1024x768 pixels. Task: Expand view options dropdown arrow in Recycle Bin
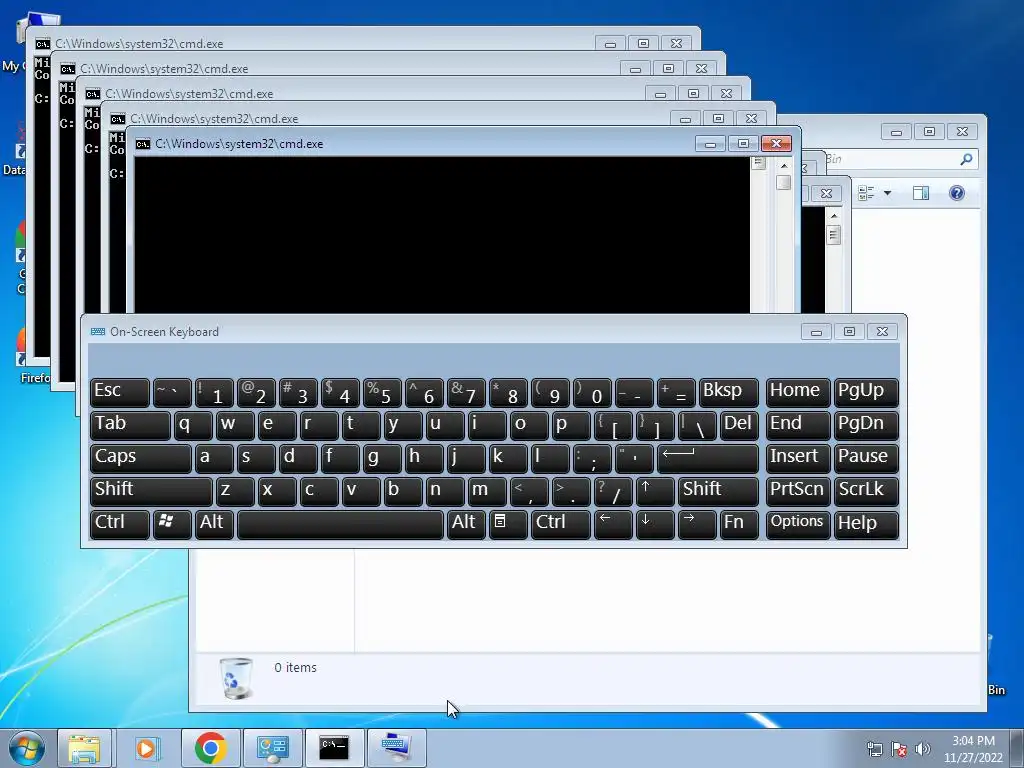point(887,193)
